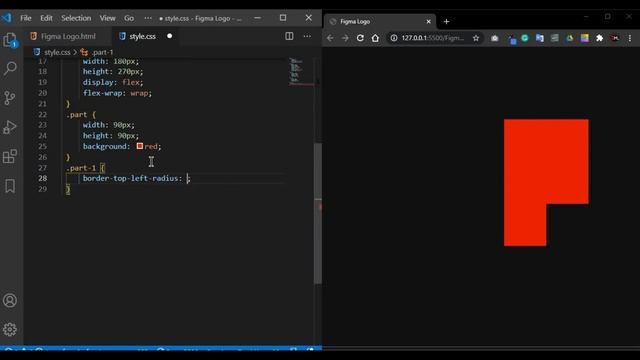Expand hidden menu items with ellipsis
The width and height of the screenshot is (640, 360).
pyautogui.click(x=148, y=18)
